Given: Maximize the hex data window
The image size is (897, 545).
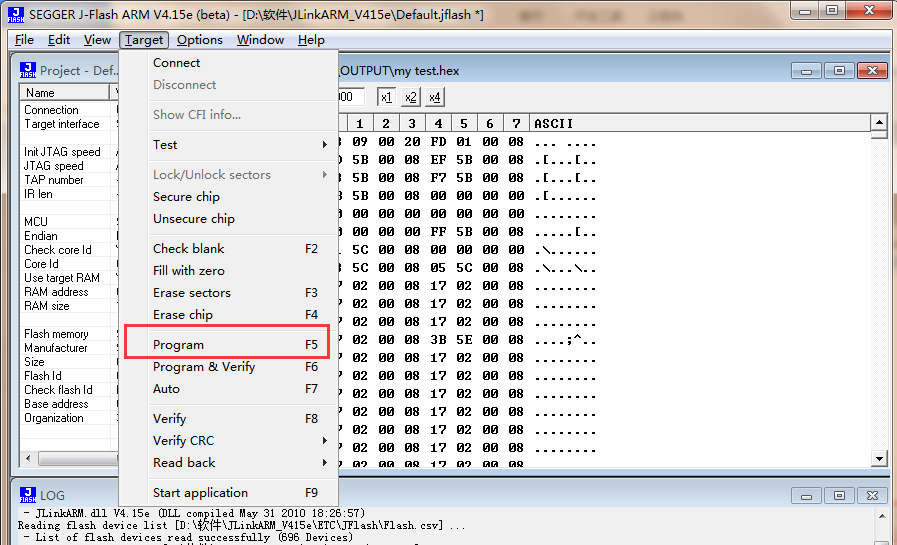Looking at the screenshot, I should coord(839,71).
